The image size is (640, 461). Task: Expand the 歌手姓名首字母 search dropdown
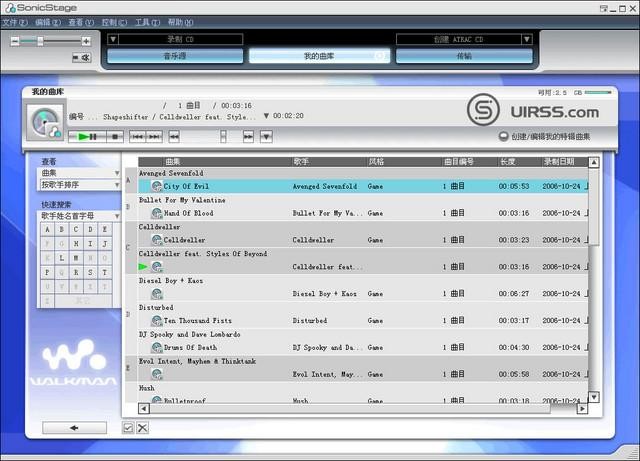click(79, 215)
